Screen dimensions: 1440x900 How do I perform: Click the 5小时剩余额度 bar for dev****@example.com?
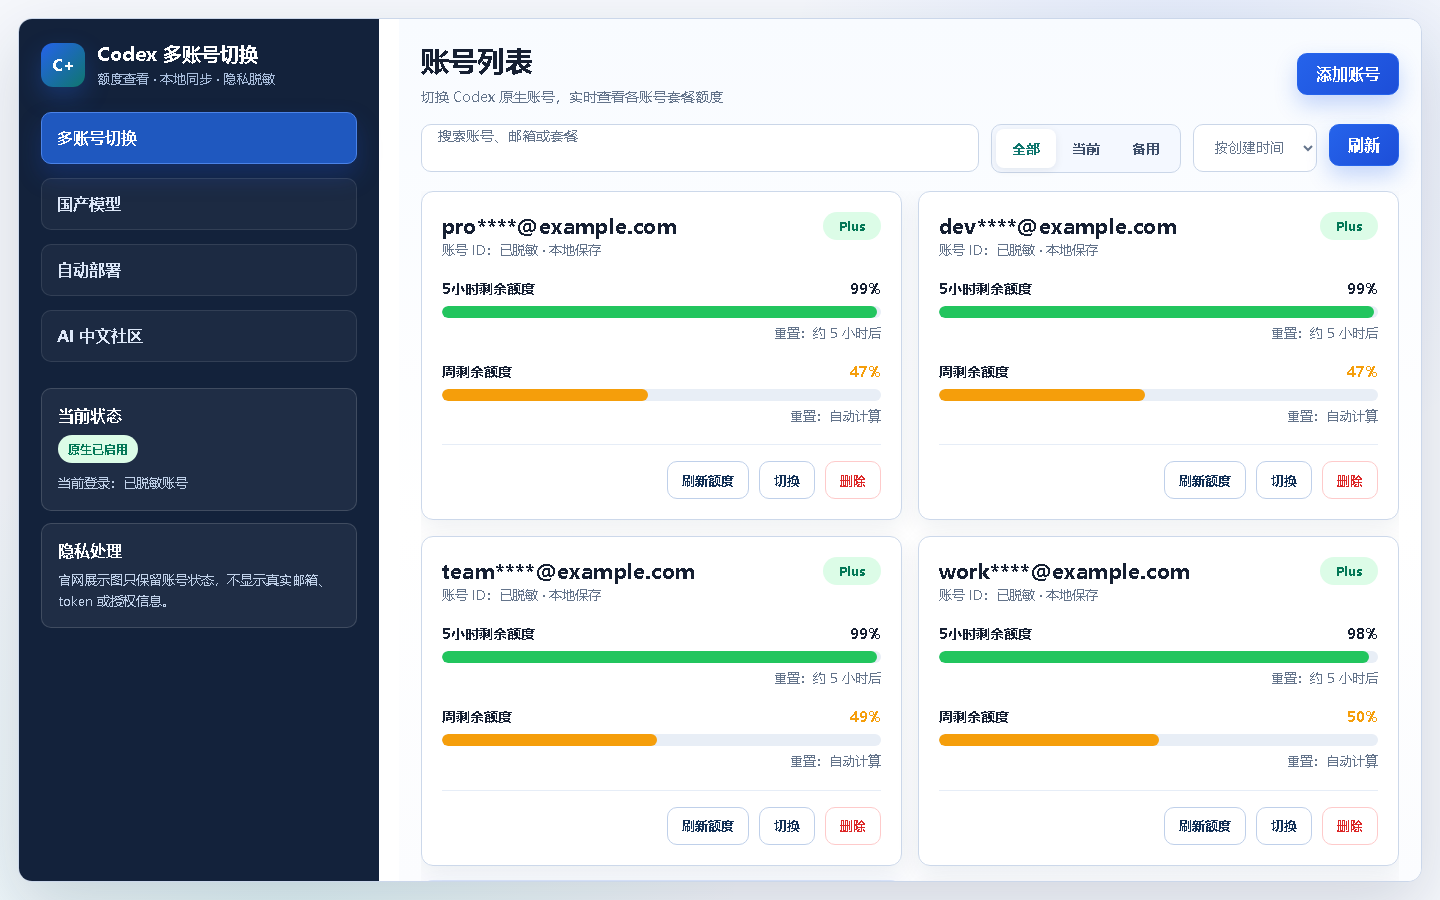point(1158,312)
